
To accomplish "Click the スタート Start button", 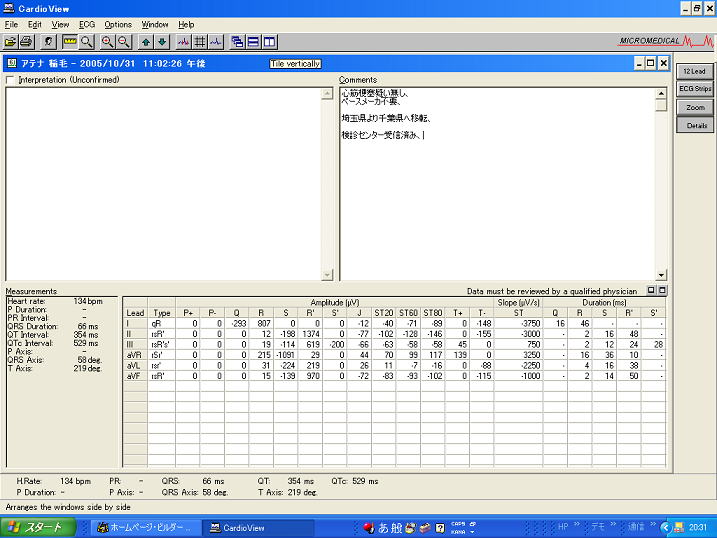I will click(x=37, y=527).
